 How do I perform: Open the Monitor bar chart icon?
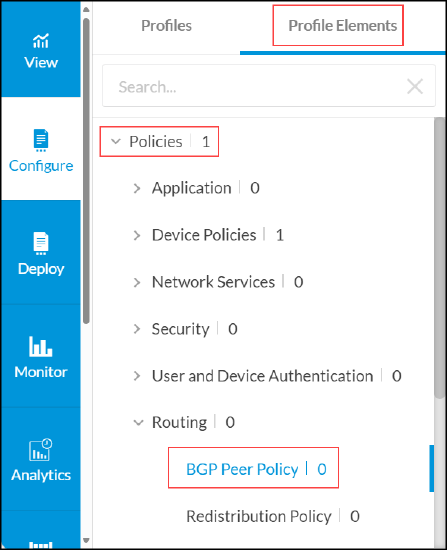41,346
